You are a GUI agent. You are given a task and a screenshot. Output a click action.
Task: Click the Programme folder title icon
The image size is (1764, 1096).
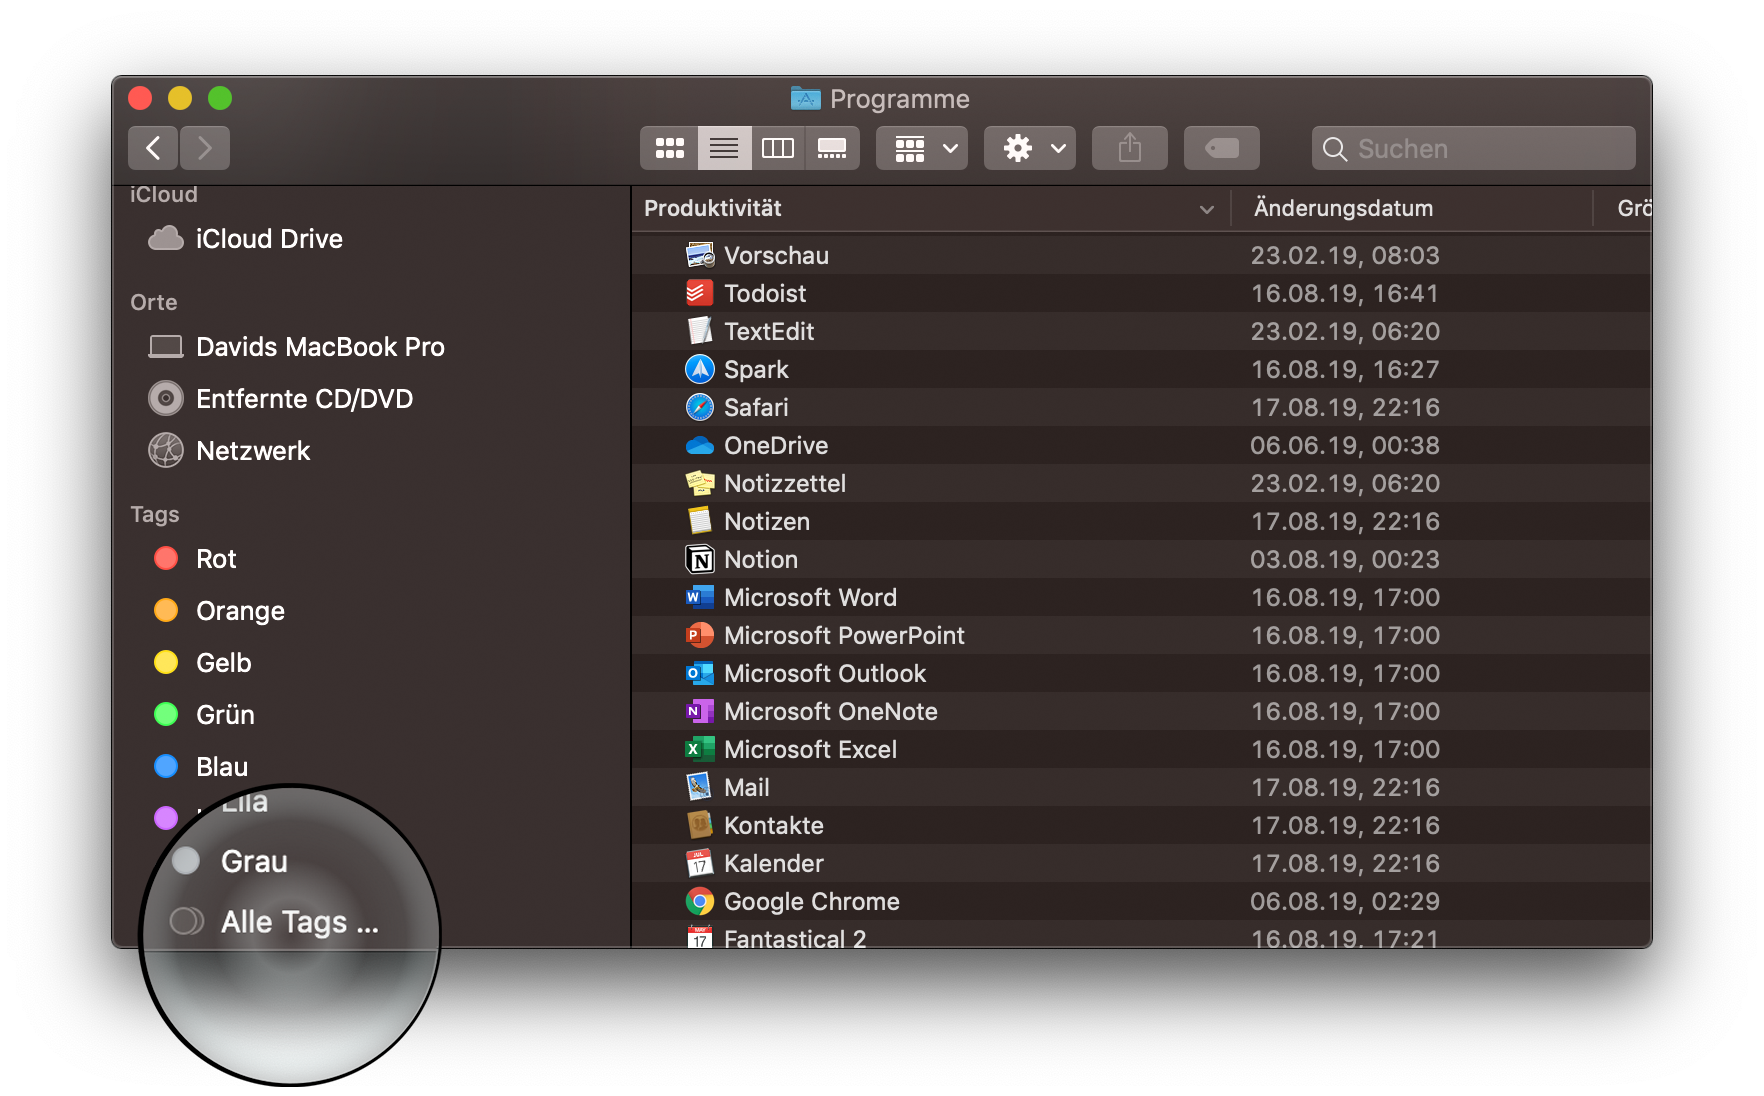tap(805, 98)
